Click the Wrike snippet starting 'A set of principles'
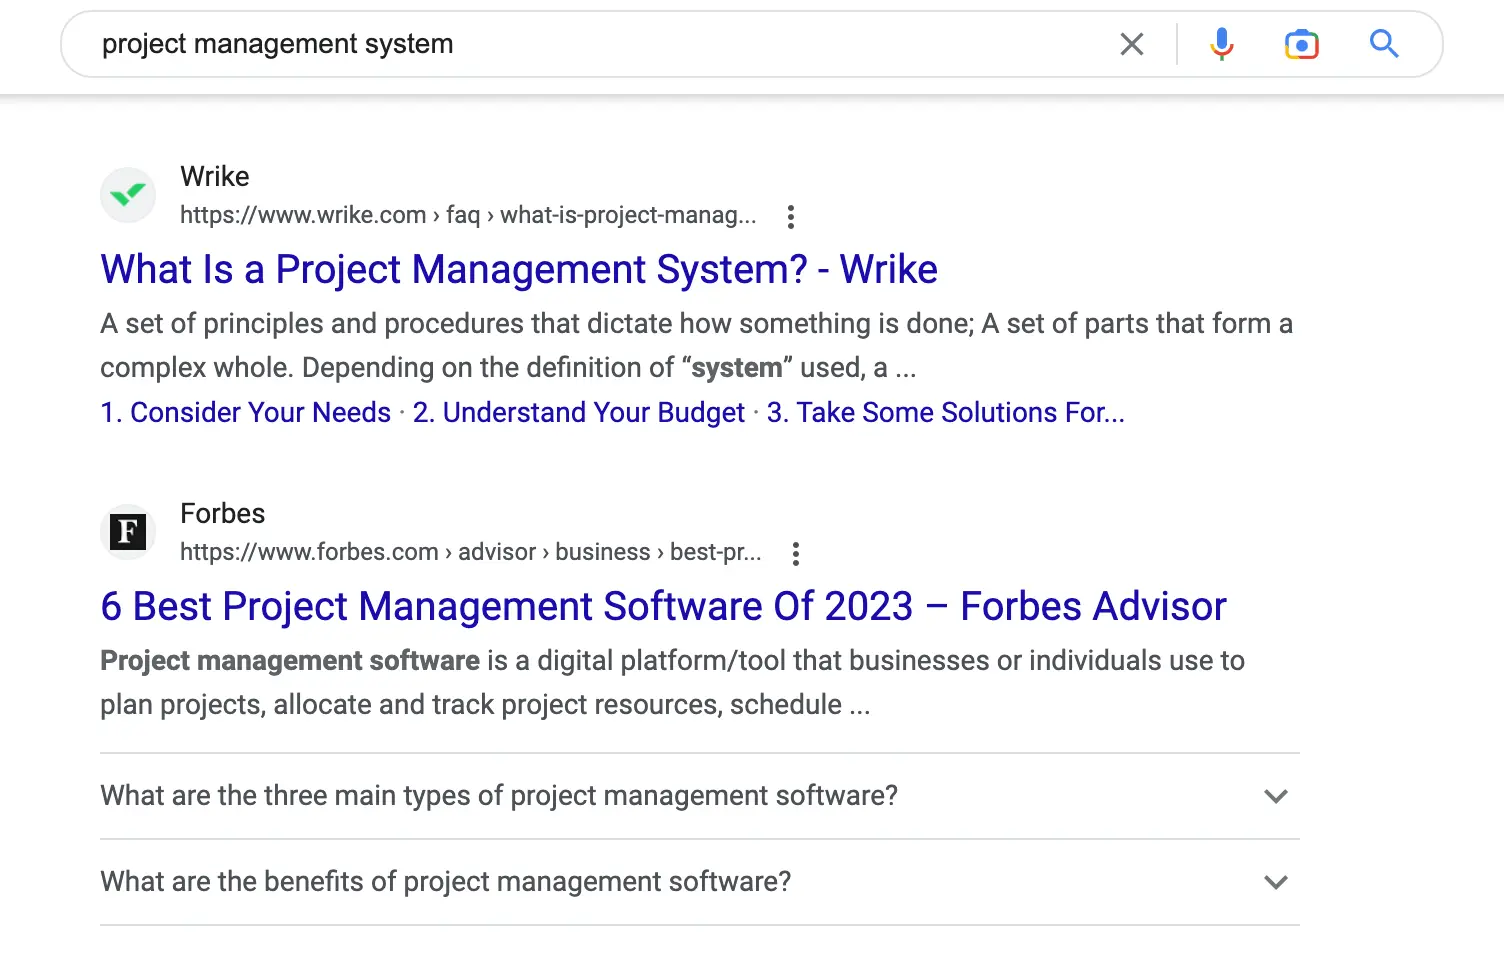Viewport: 1504px width, 966px height. [x=696, y=346]
